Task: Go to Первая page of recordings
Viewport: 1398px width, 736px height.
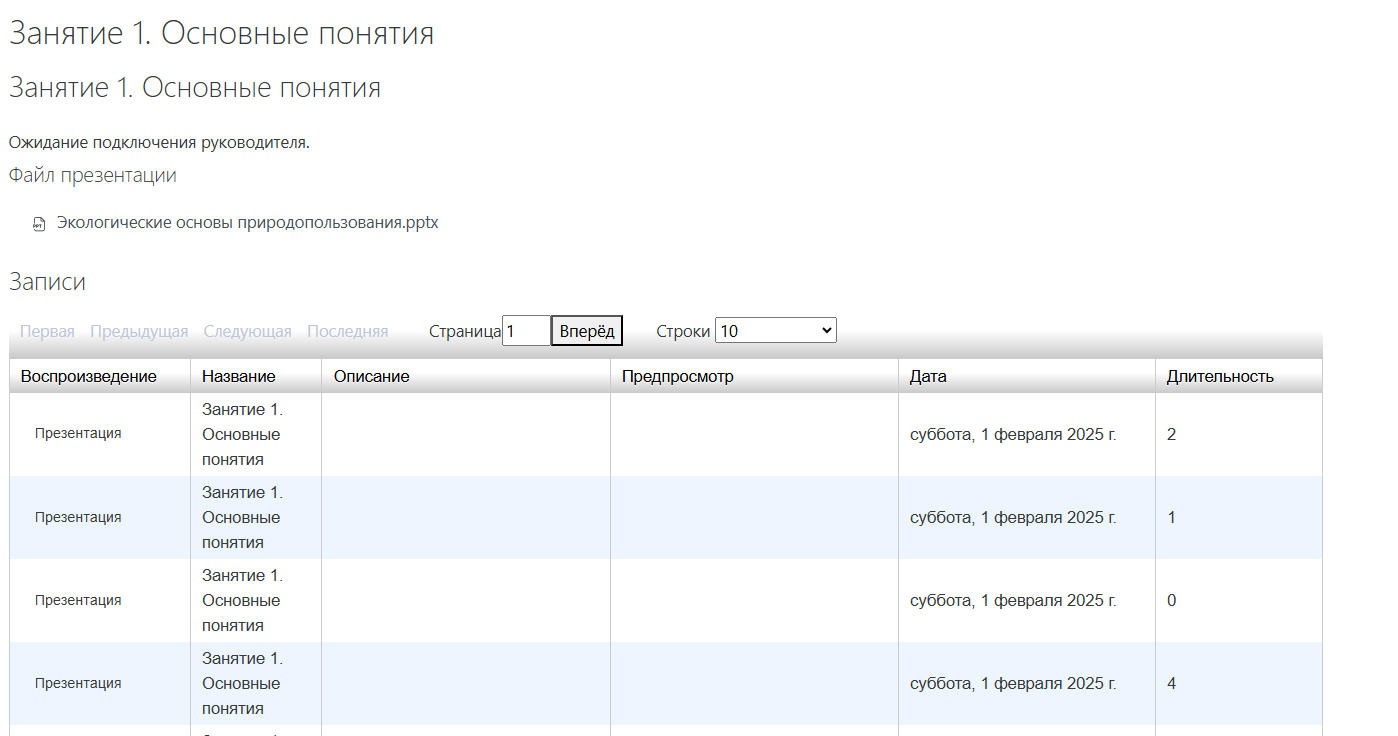Action: click(x=47, y=332)
